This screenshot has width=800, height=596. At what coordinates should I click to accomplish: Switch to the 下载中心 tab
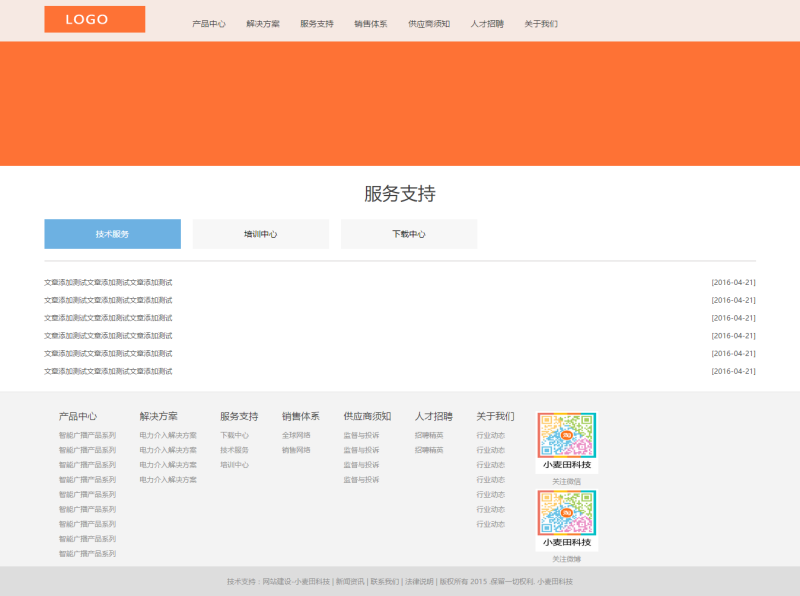409,234
